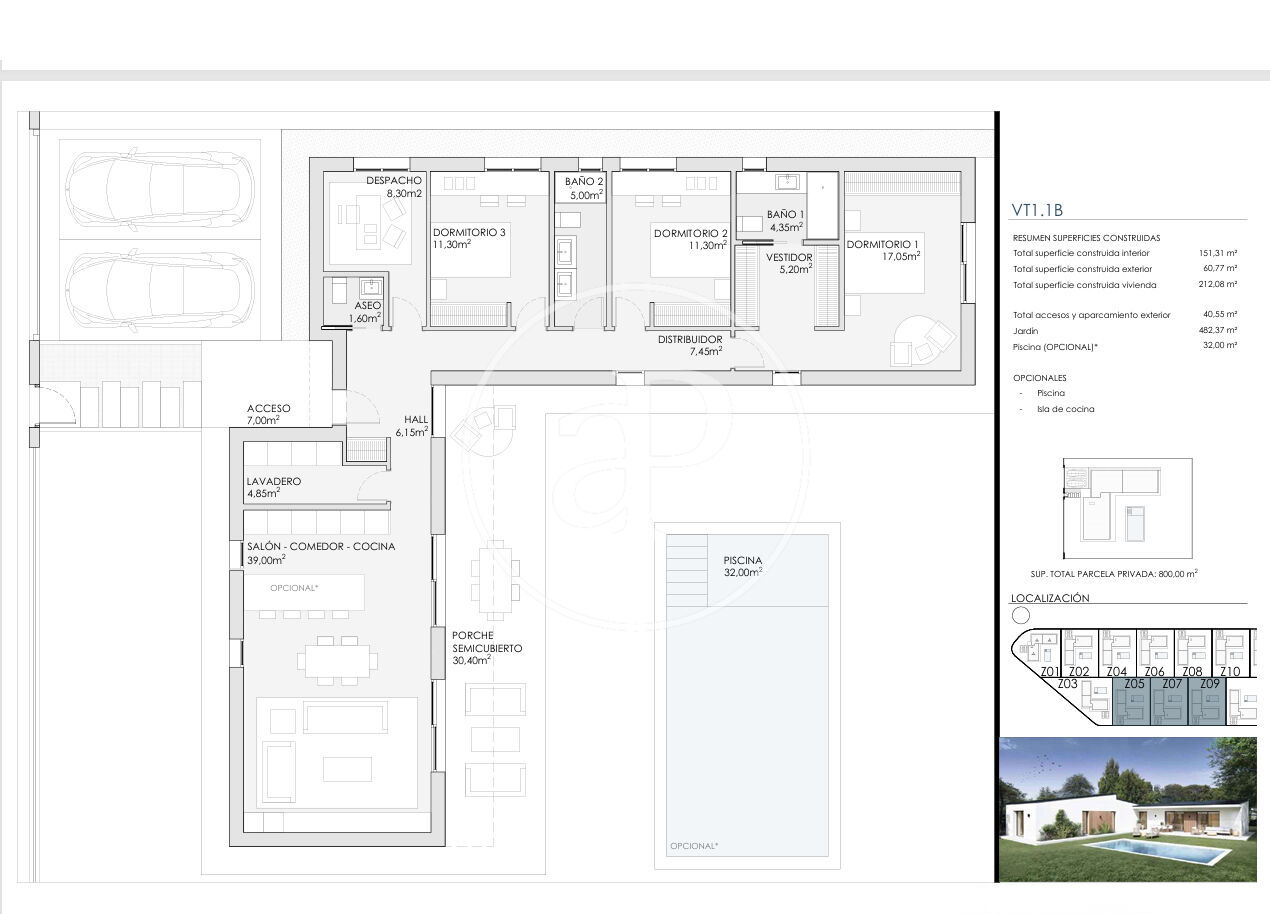Click the optional kitchen island marked Opcional
Viewport: 1270px width, 914px height.
pos(304,591)
